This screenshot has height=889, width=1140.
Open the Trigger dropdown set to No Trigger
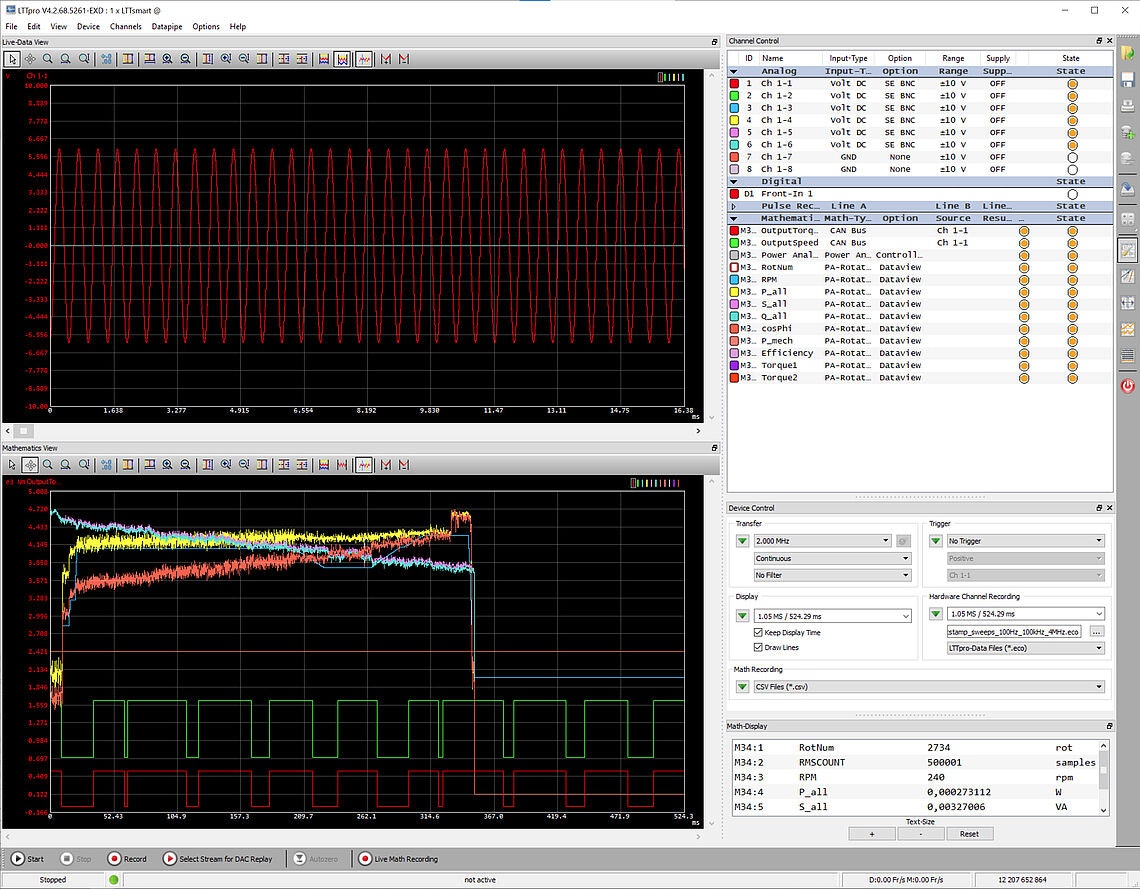coord(1097,540)
